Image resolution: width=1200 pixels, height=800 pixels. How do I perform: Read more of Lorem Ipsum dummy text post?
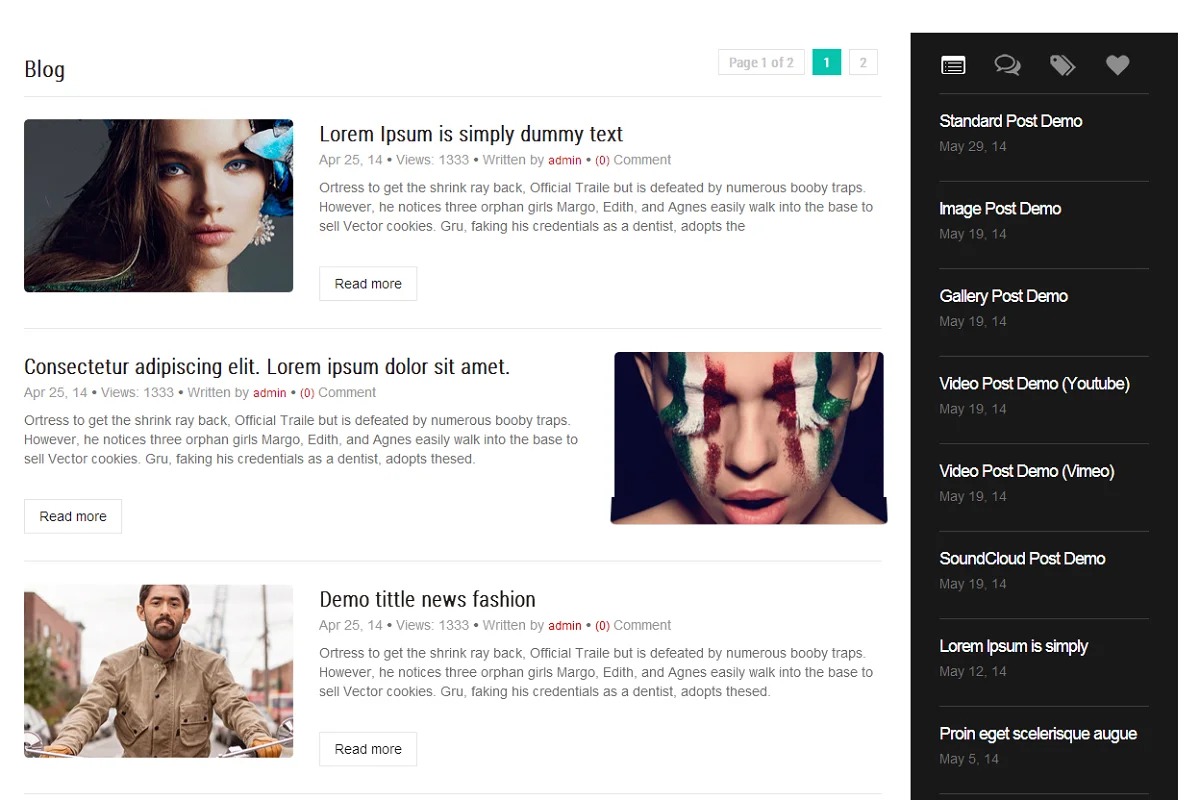(x=368, y=284)
